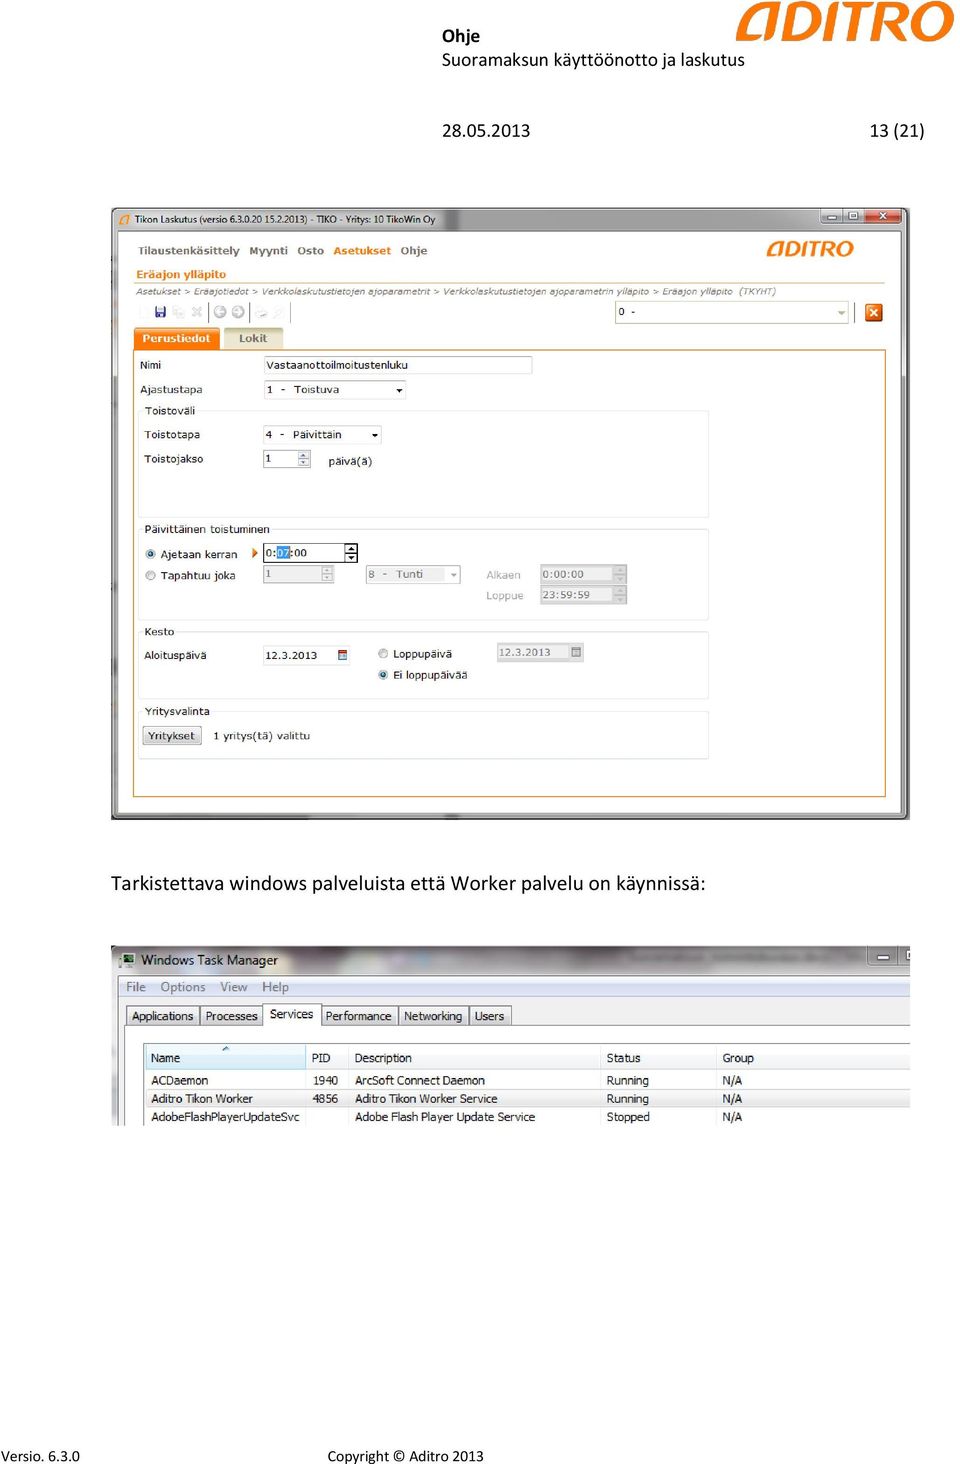Open the File menu in Task Manager

(136, 987)
